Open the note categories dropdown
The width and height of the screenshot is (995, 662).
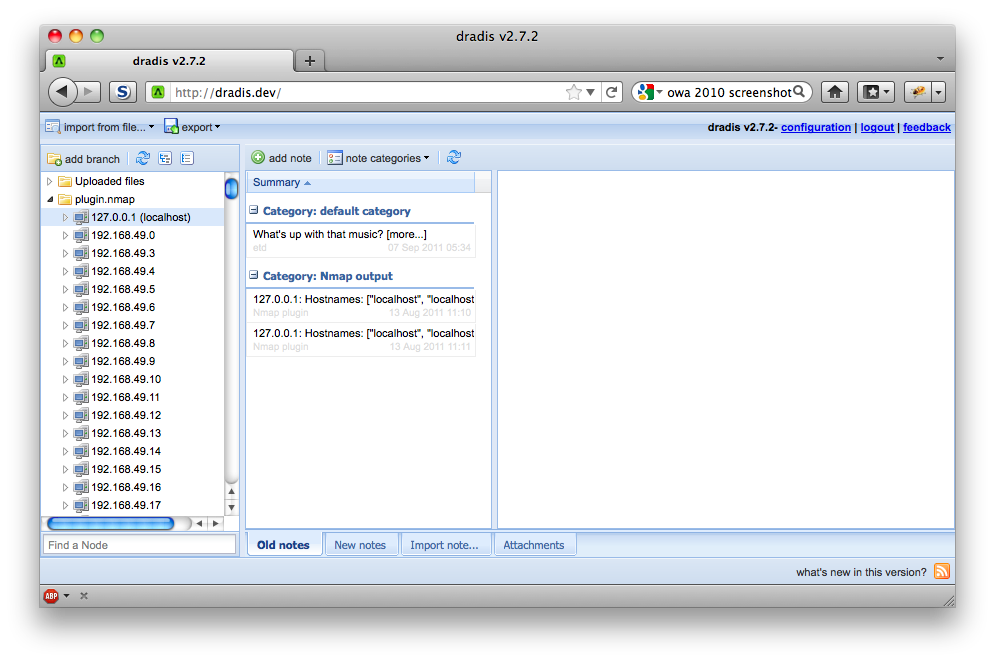point(379,157)
